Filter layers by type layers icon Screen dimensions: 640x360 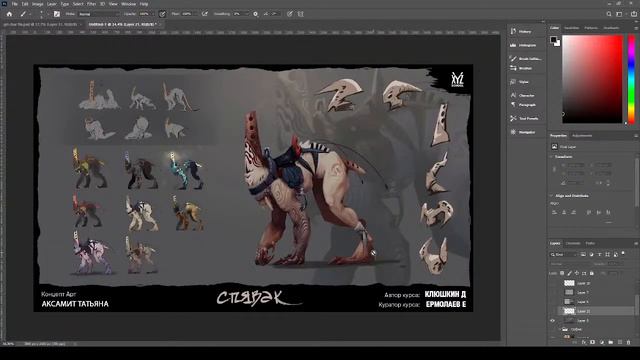click(600, 255)
